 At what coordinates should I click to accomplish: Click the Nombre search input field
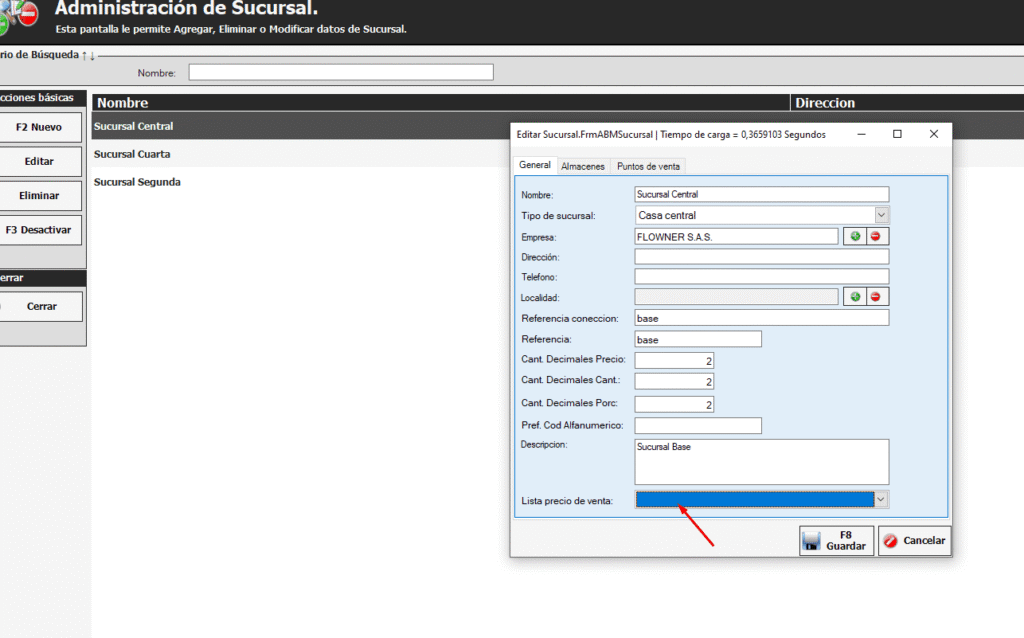(x=340, y=73)
